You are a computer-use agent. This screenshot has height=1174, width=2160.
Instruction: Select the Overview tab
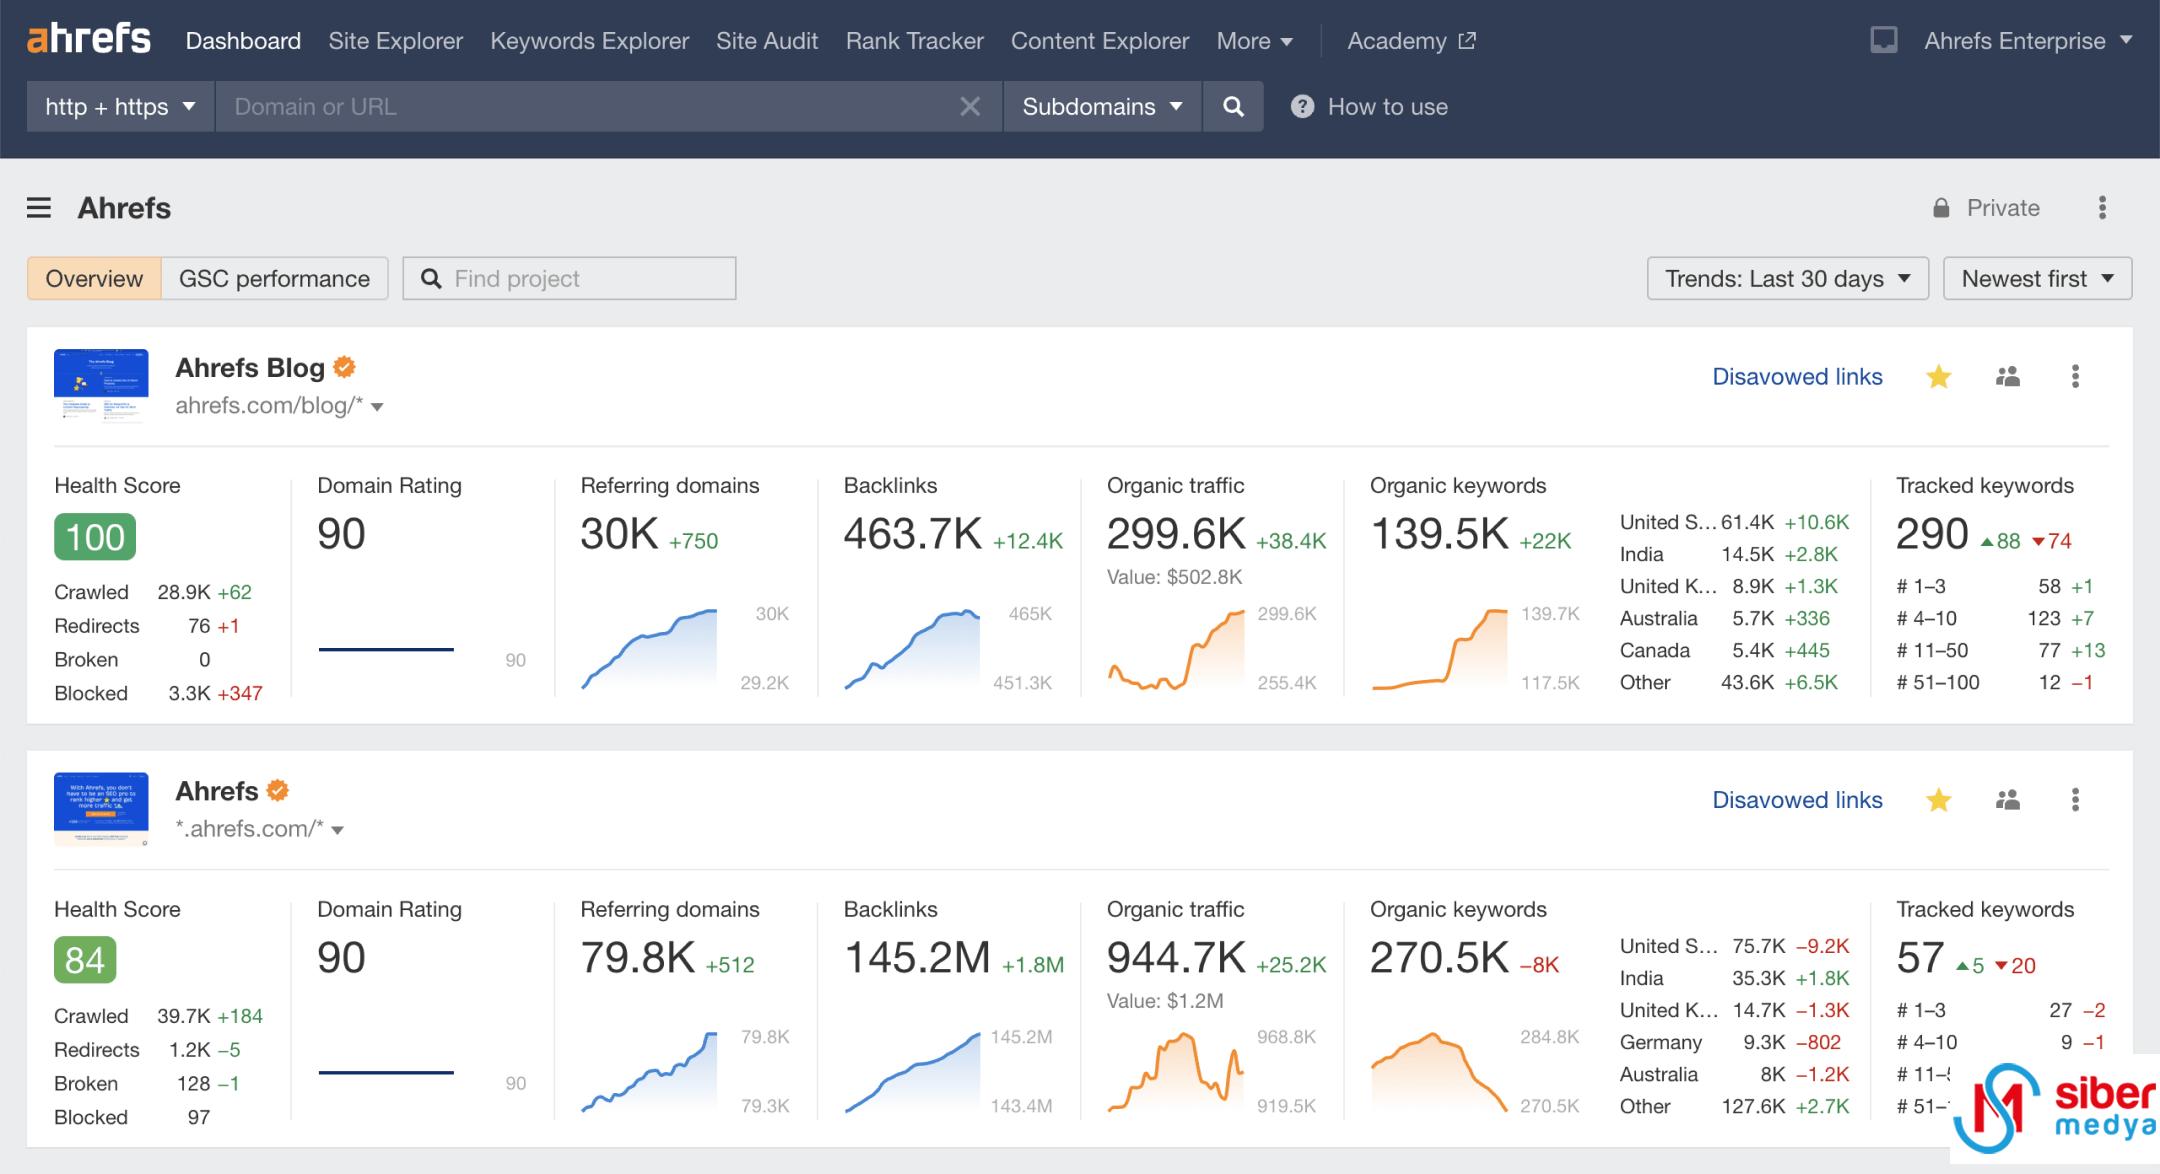[94, 278]
